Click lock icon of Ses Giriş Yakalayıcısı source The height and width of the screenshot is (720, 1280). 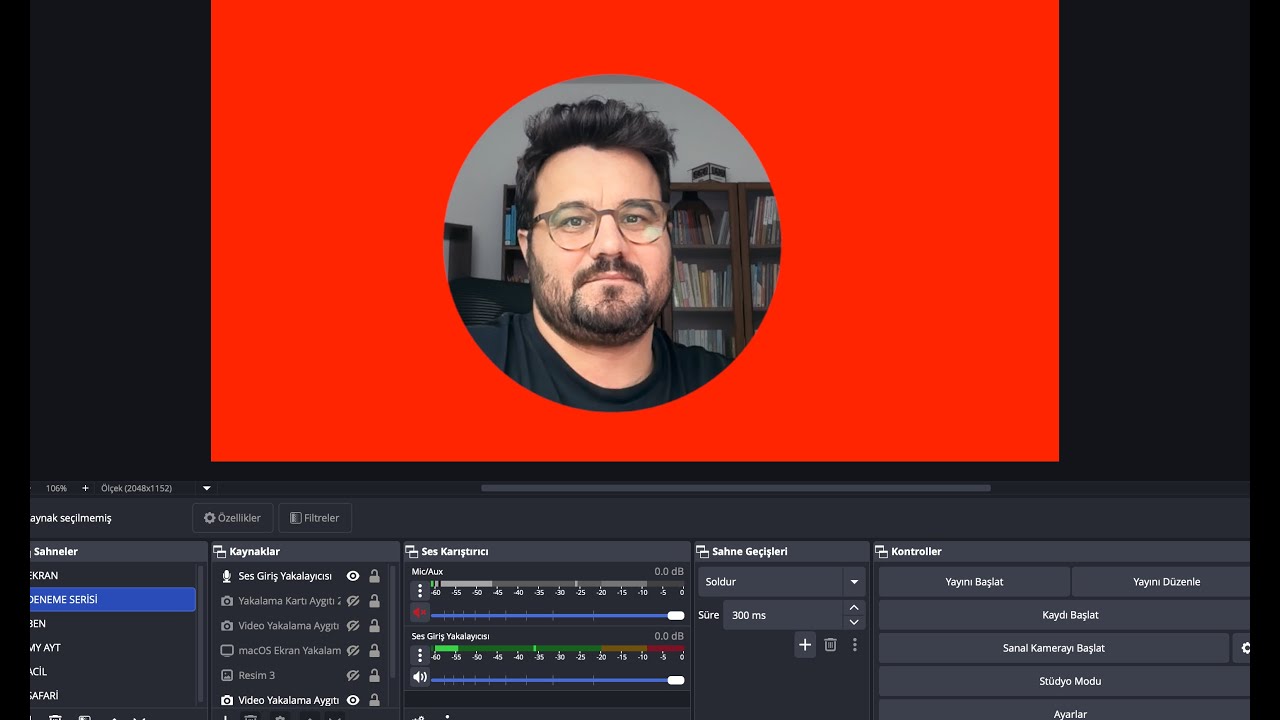374,576
